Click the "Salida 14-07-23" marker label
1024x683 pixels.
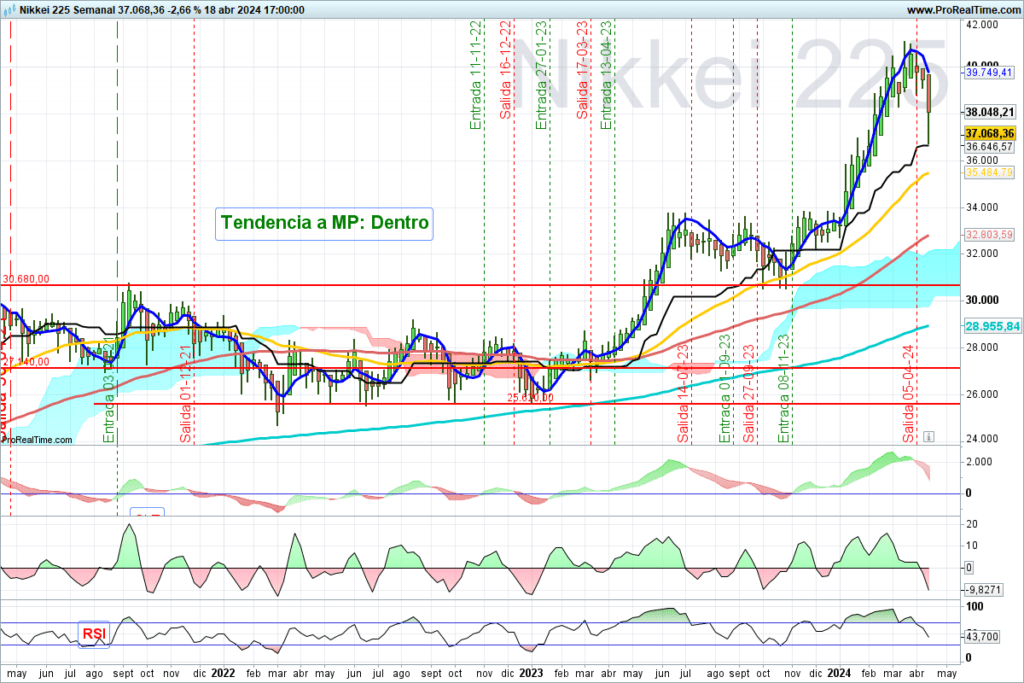point(683,393)
